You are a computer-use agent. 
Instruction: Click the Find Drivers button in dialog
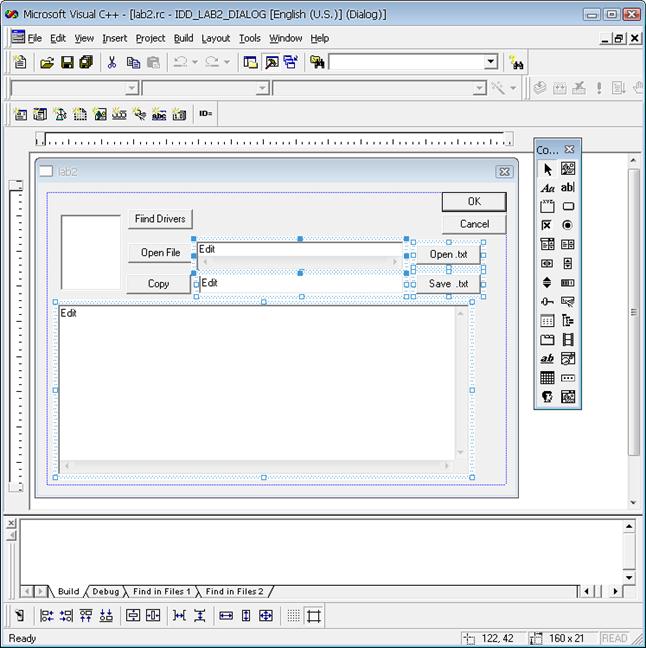(x=160, y=219)
